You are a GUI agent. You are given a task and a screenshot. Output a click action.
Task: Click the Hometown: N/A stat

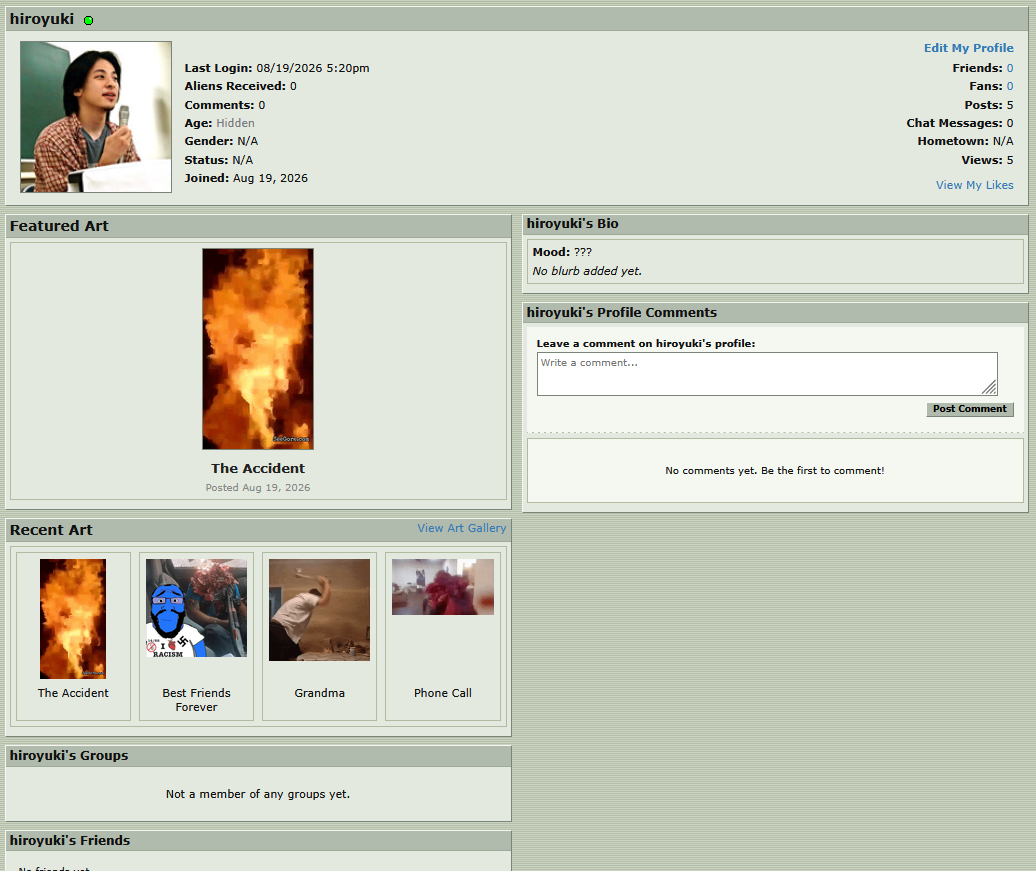point(965,141)
